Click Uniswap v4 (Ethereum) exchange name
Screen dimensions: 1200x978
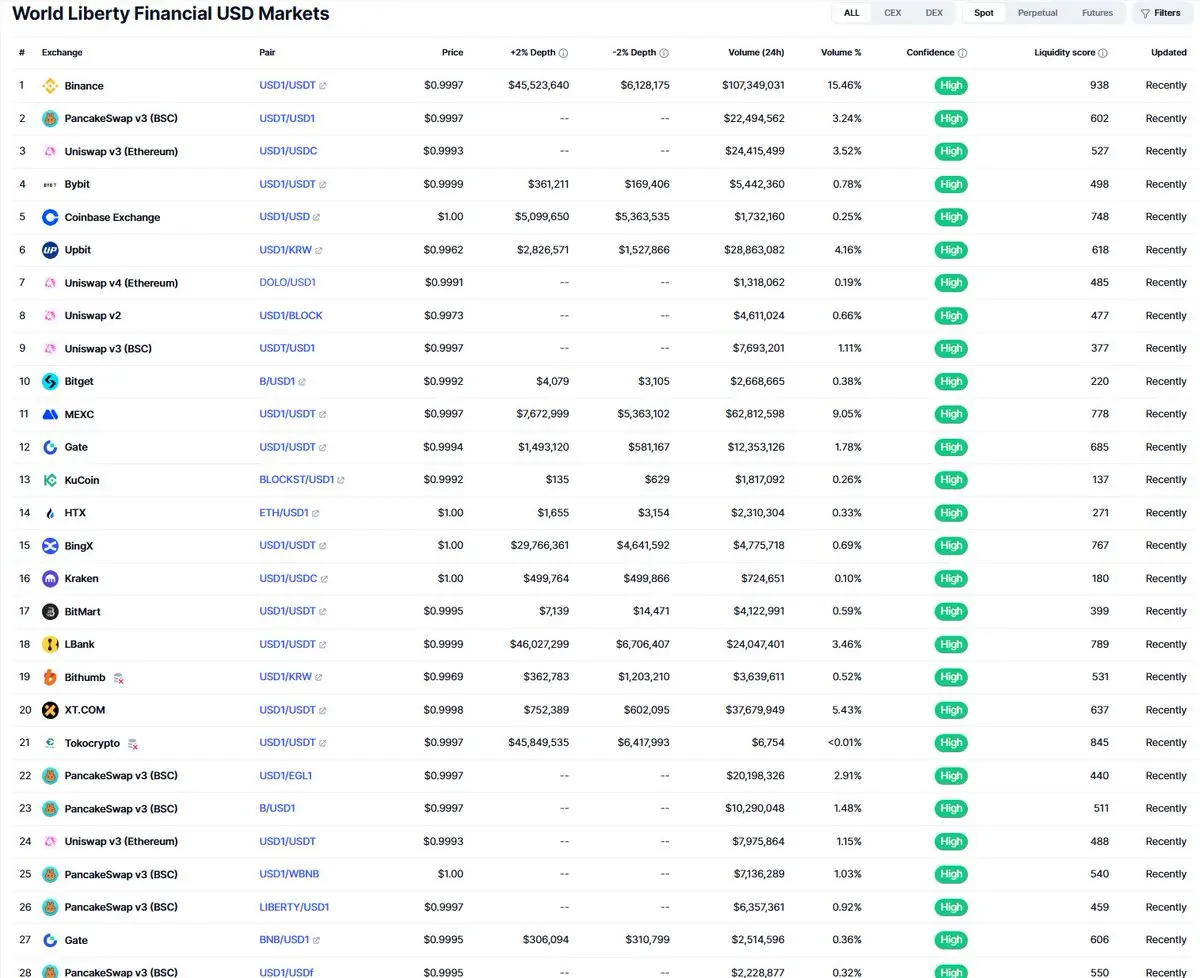pos(121,283)
